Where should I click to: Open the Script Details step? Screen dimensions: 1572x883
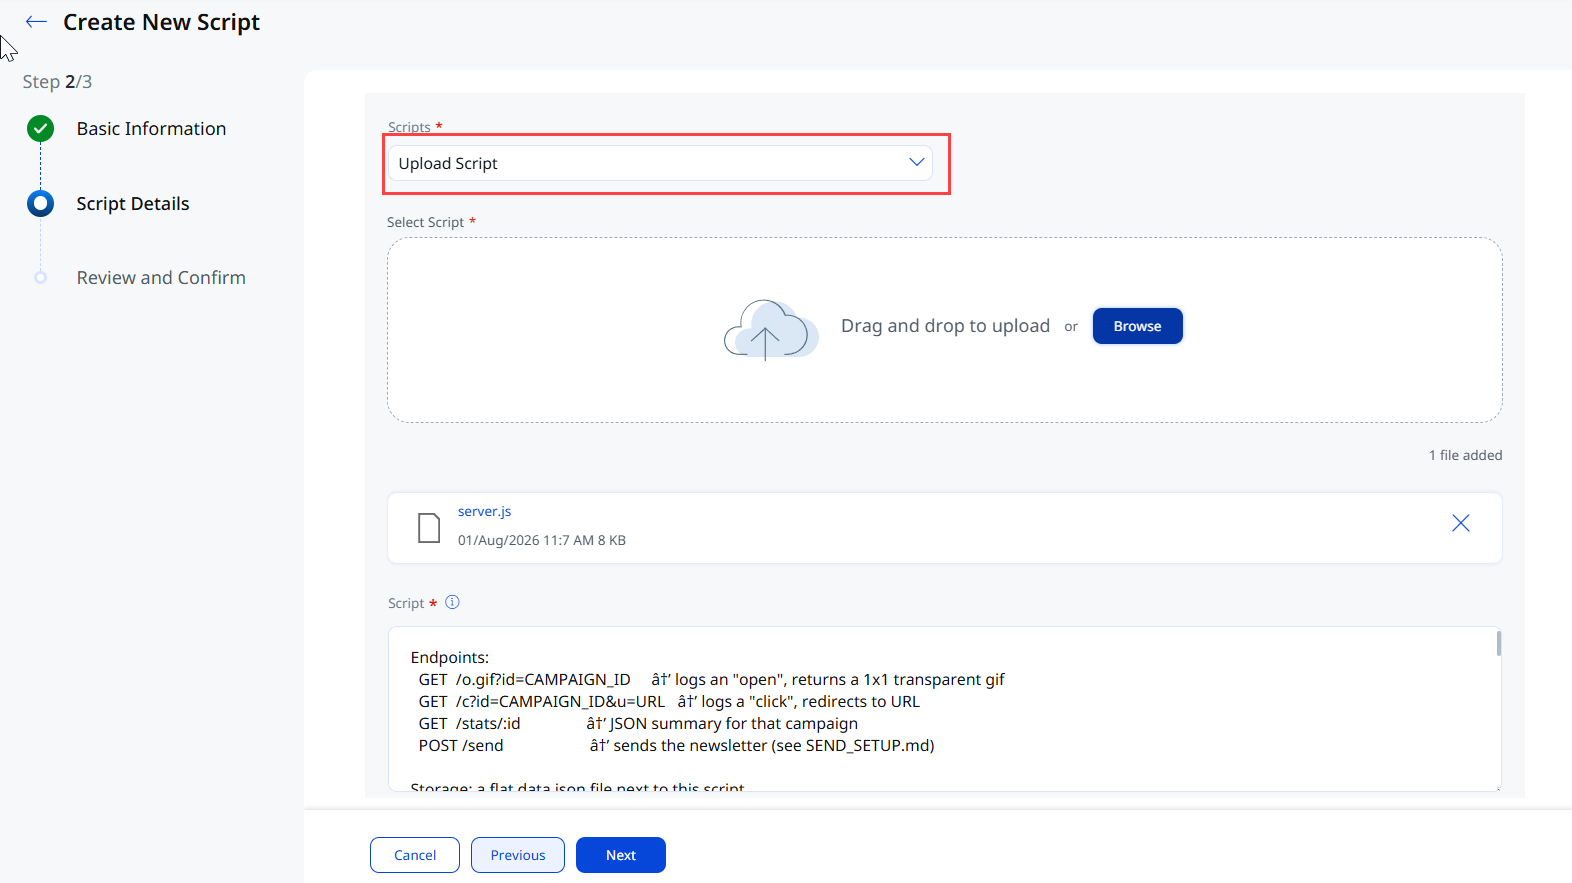pyautogui.click(x=133, y=204)
